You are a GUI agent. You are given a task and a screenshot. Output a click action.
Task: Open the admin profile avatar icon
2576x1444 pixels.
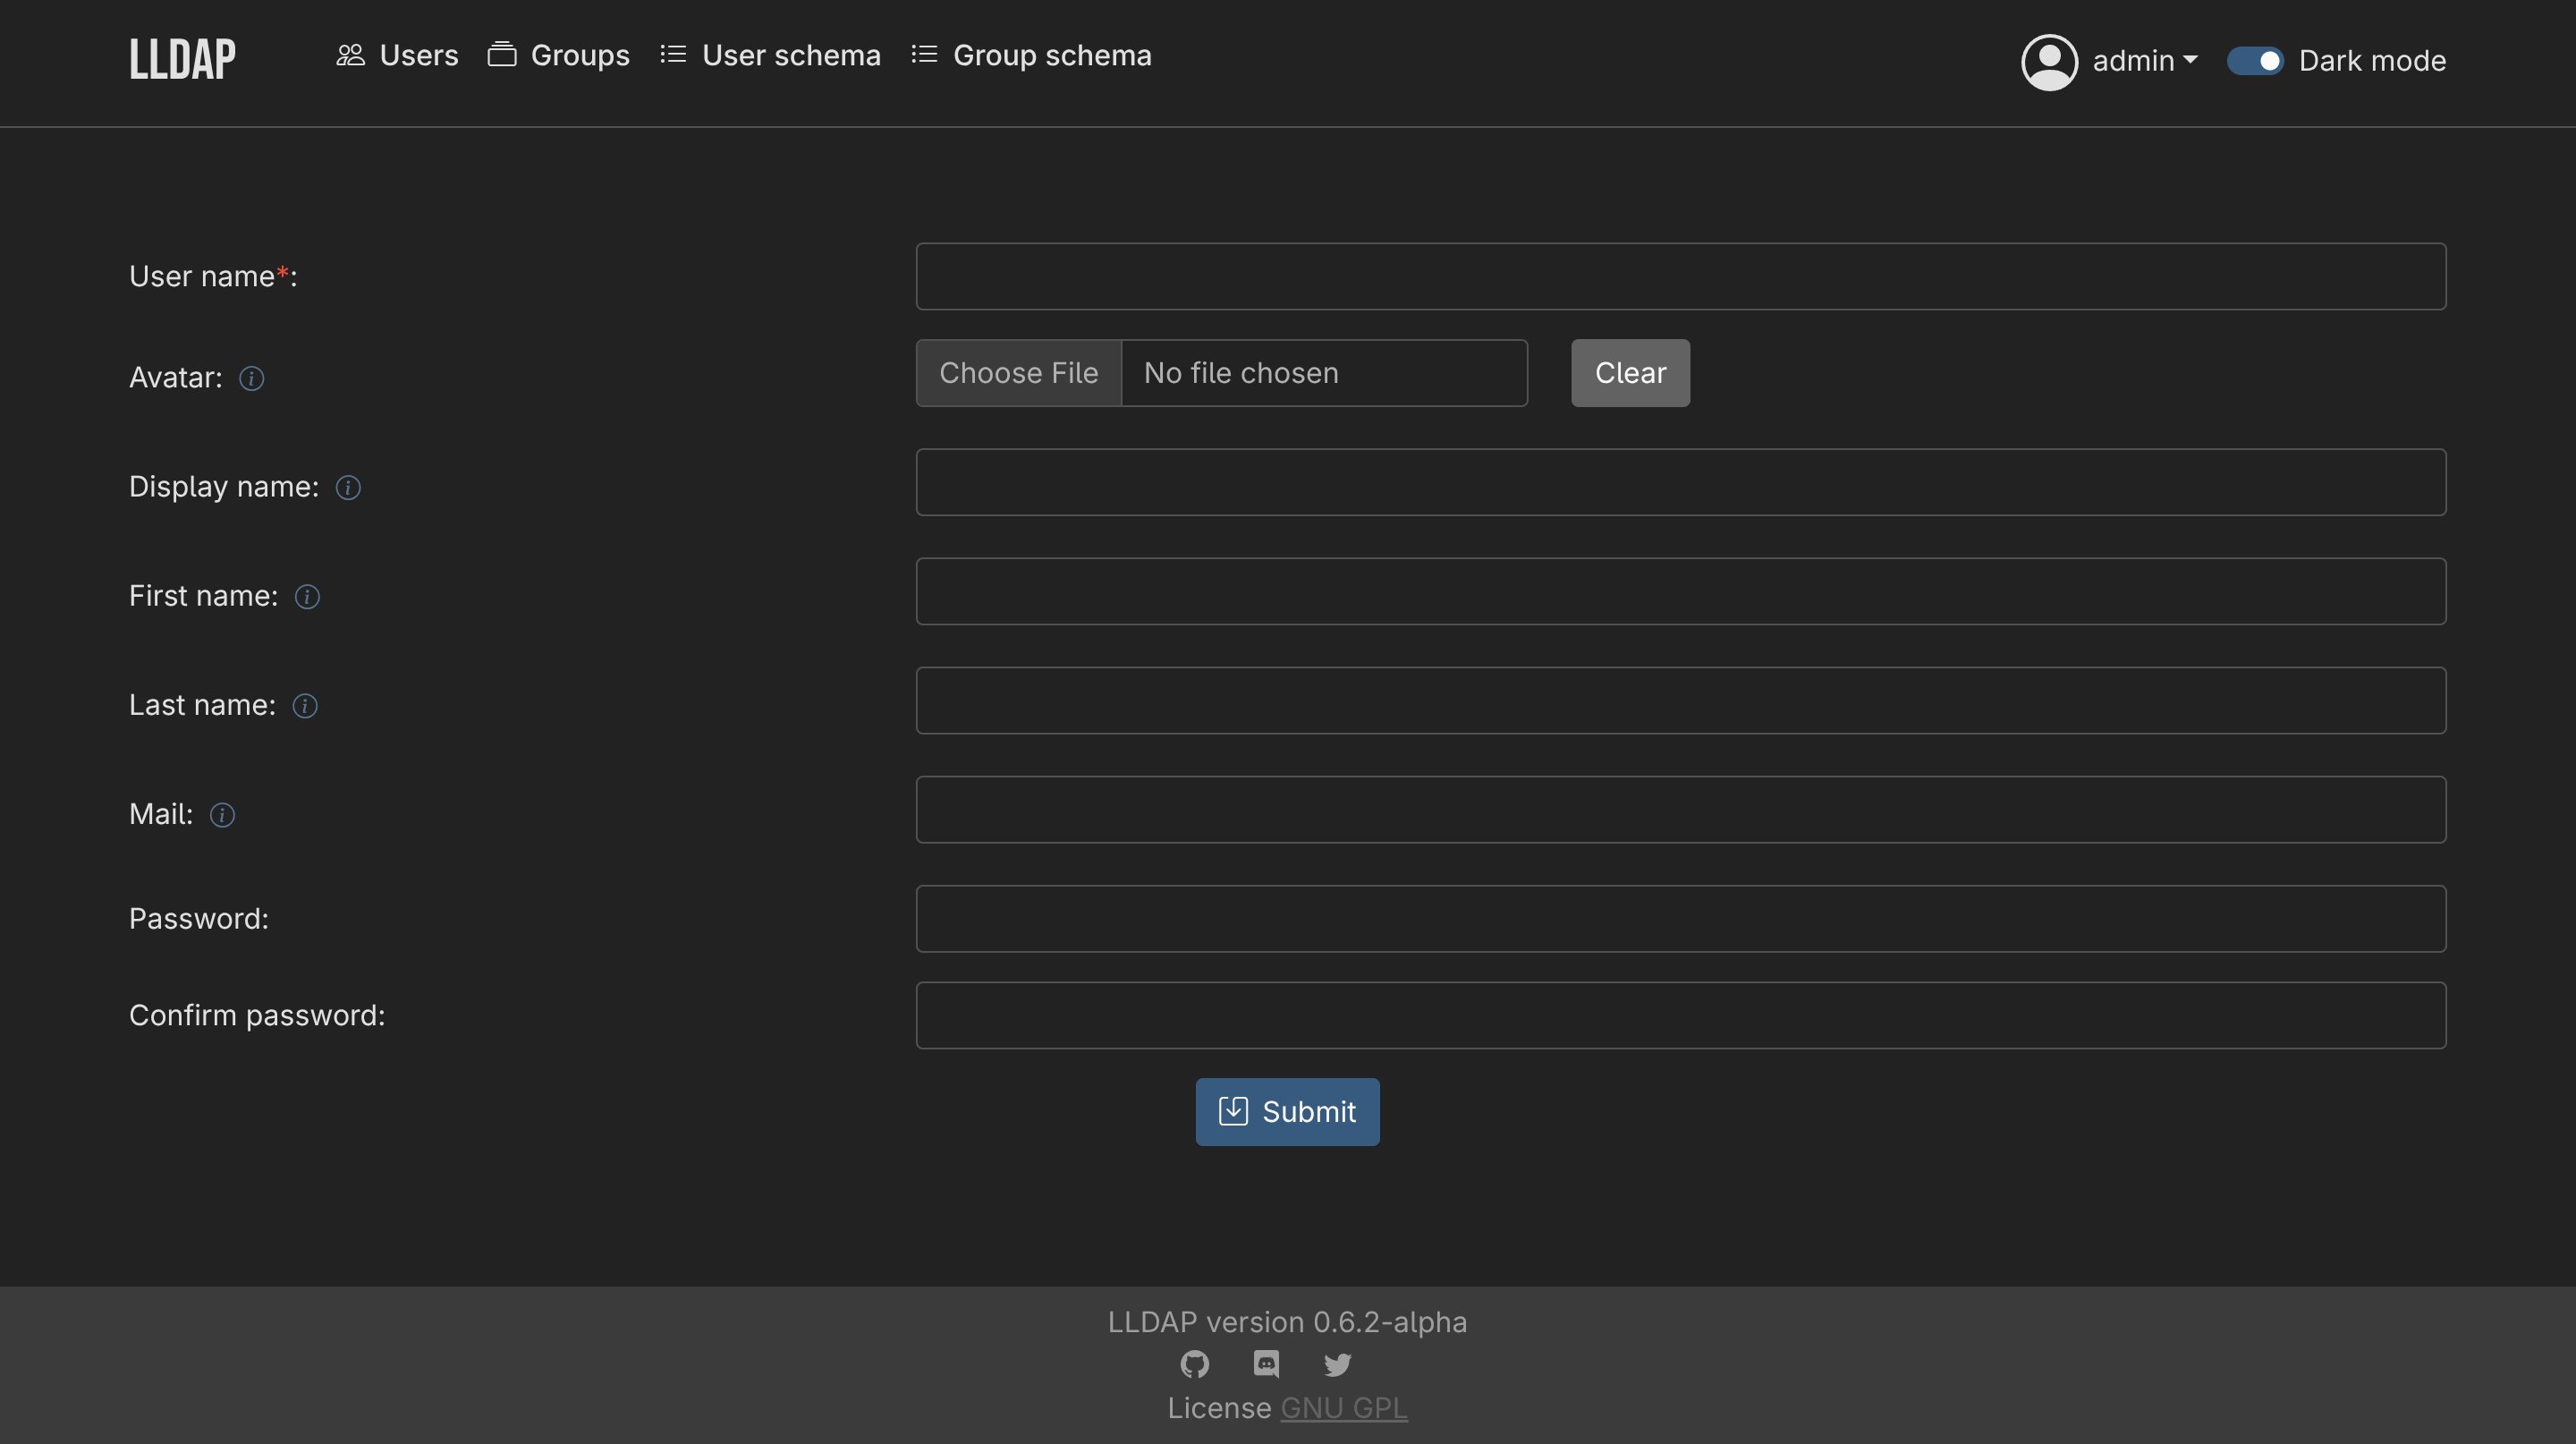point(2049,61)
